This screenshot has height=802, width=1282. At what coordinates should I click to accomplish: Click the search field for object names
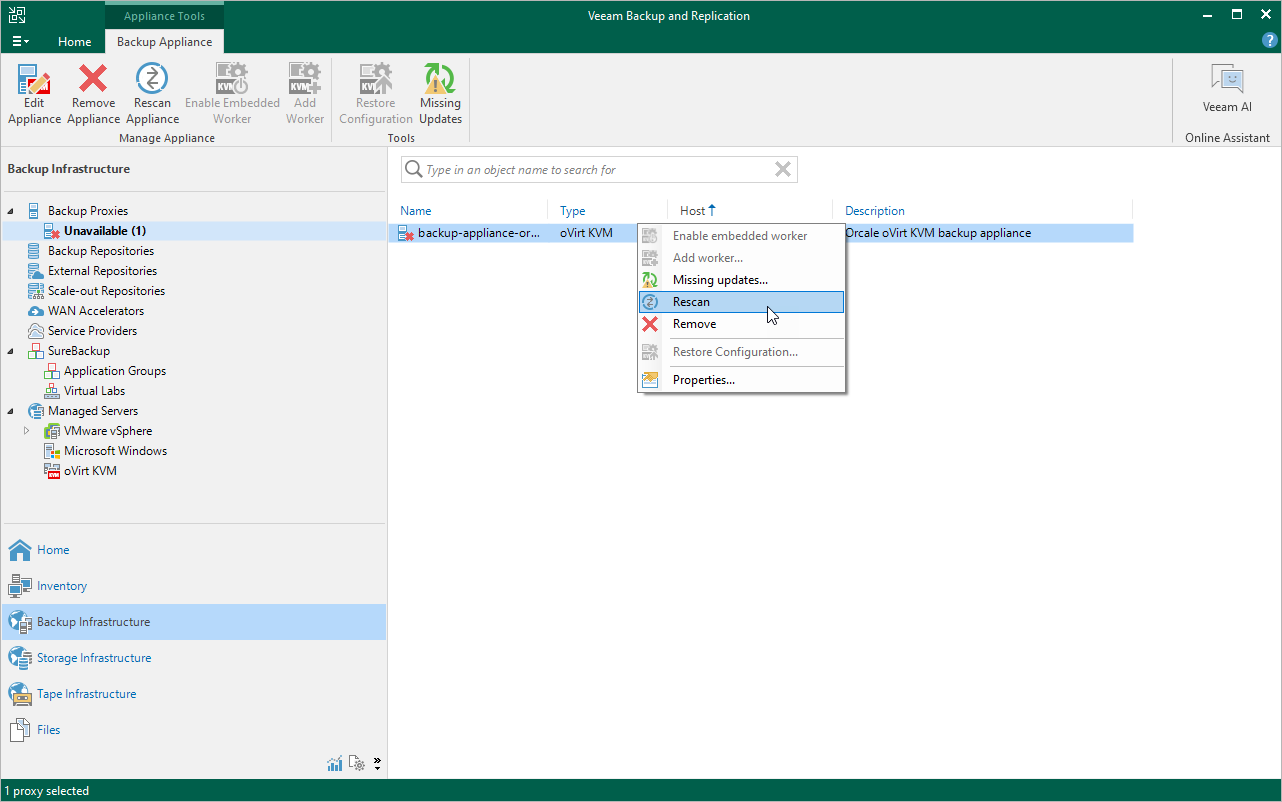pyautogui.click(x=598, y=170)
